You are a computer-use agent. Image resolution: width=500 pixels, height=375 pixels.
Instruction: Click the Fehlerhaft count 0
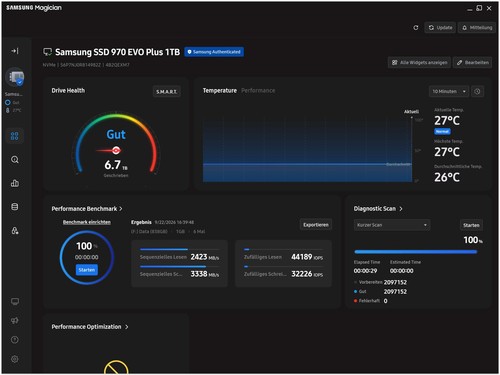[385, 301]
